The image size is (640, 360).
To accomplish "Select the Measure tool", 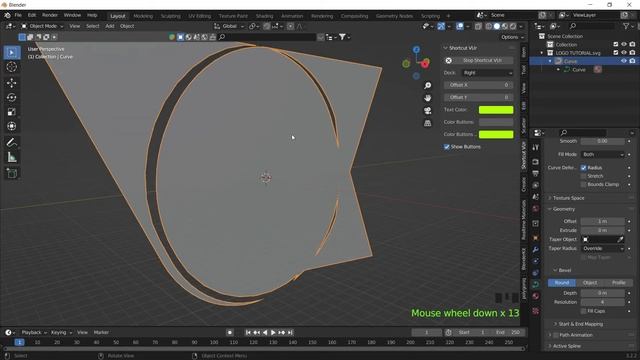I will coord(11,157).
